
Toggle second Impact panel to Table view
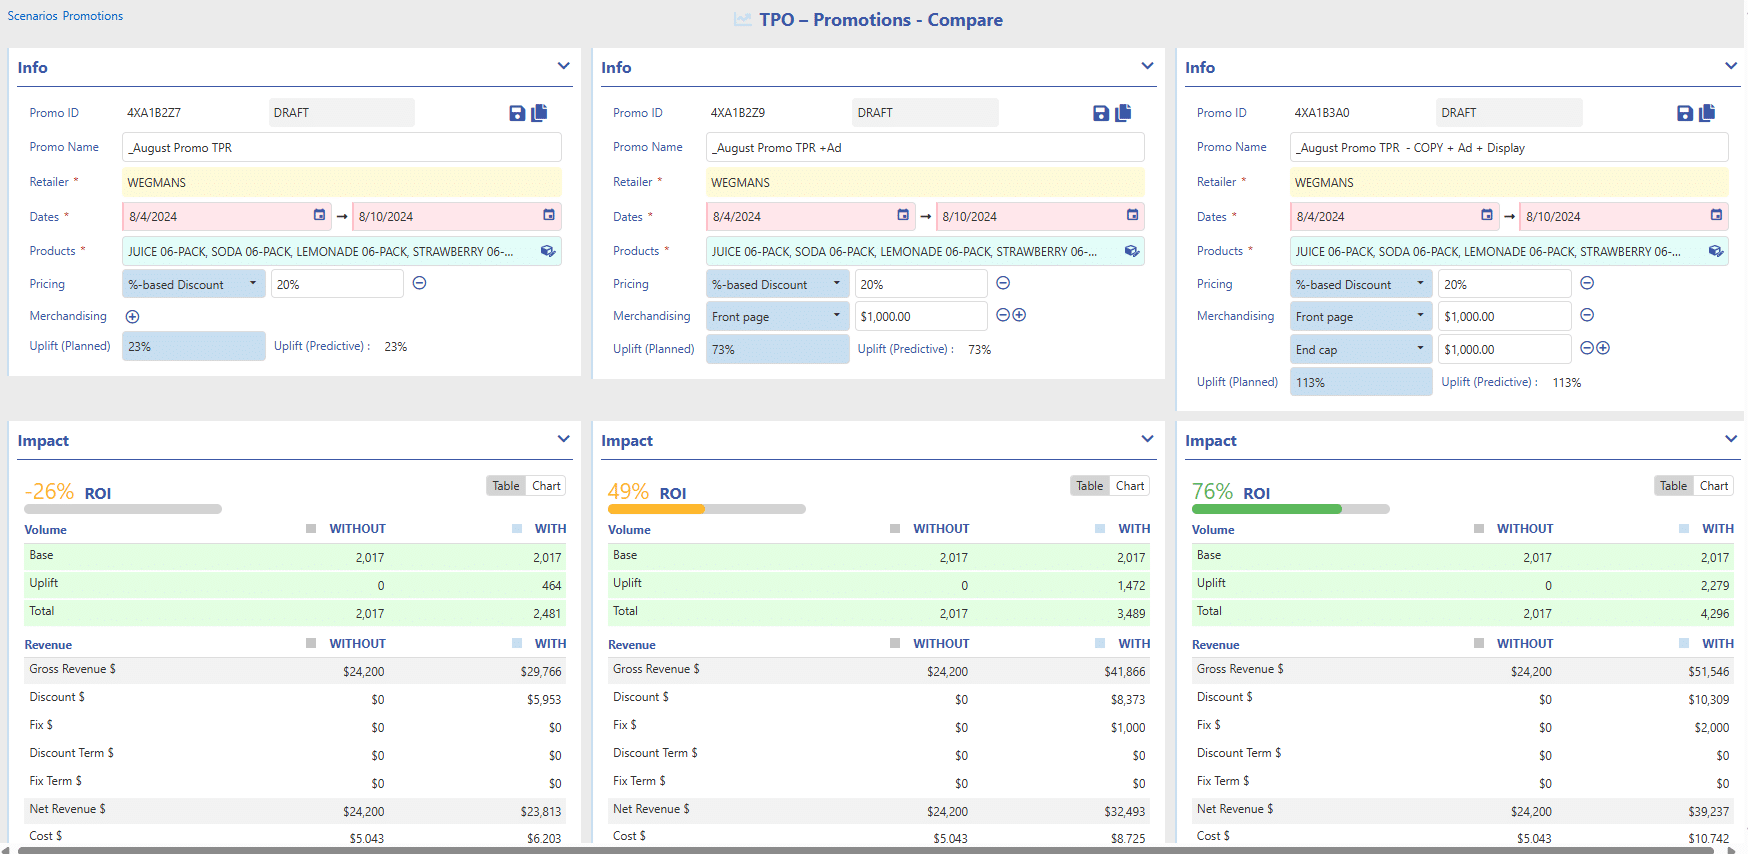[1089, 486]
